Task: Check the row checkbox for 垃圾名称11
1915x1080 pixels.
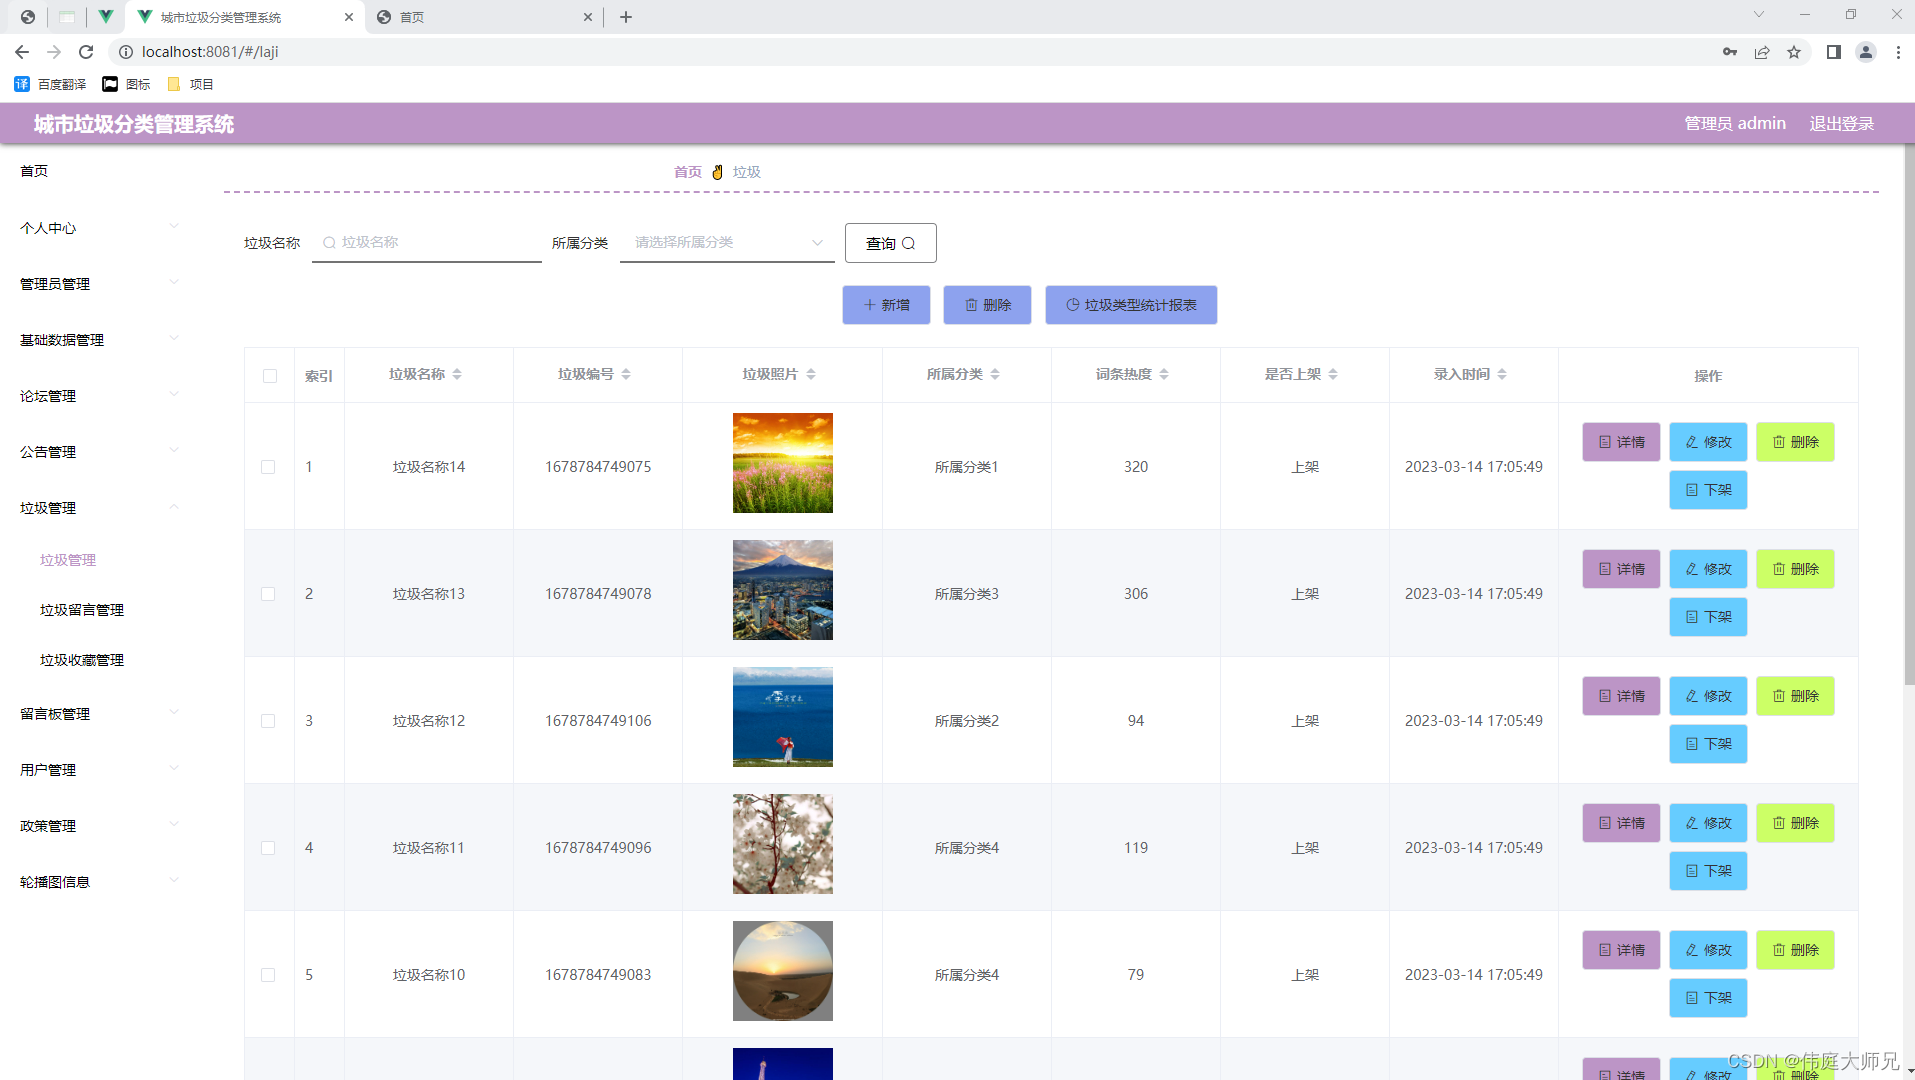Action: point(268,848)
